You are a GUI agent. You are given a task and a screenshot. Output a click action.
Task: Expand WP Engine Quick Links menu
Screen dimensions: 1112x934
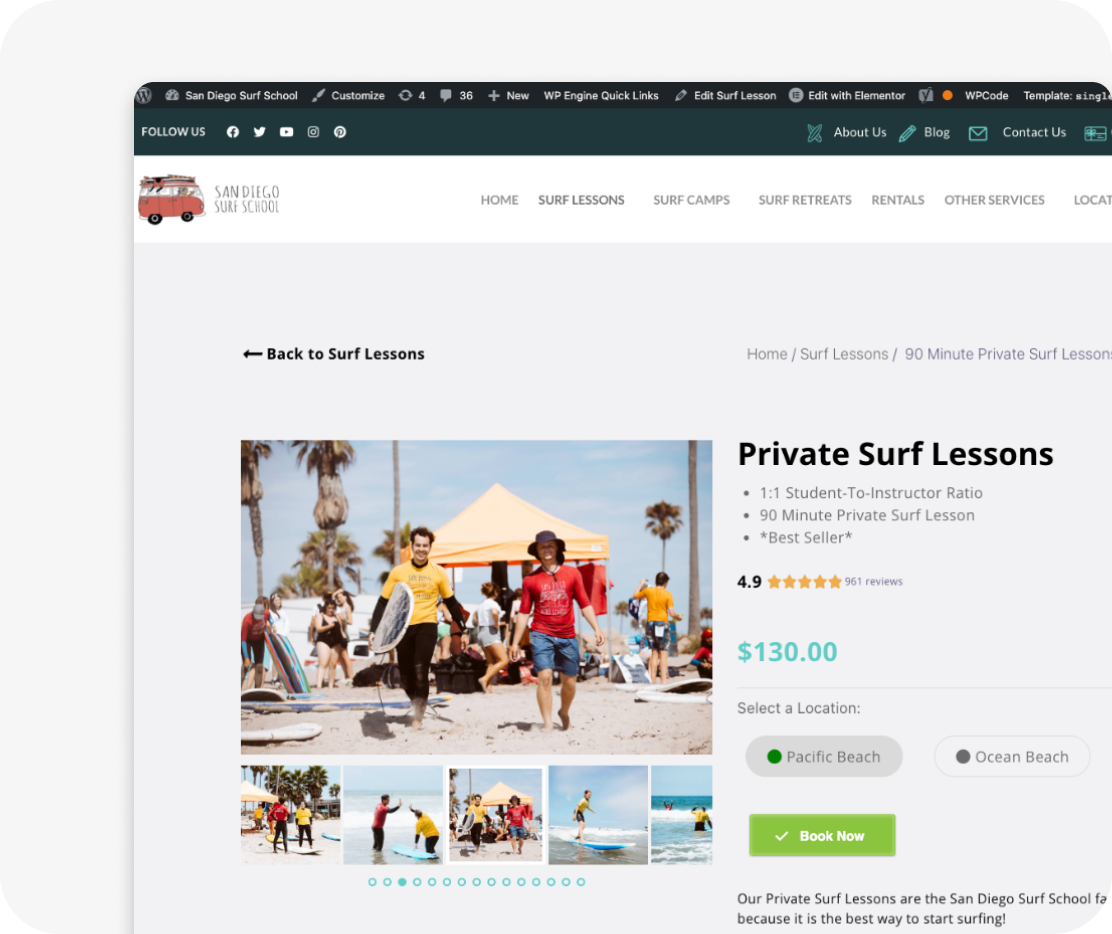[601, 95]
